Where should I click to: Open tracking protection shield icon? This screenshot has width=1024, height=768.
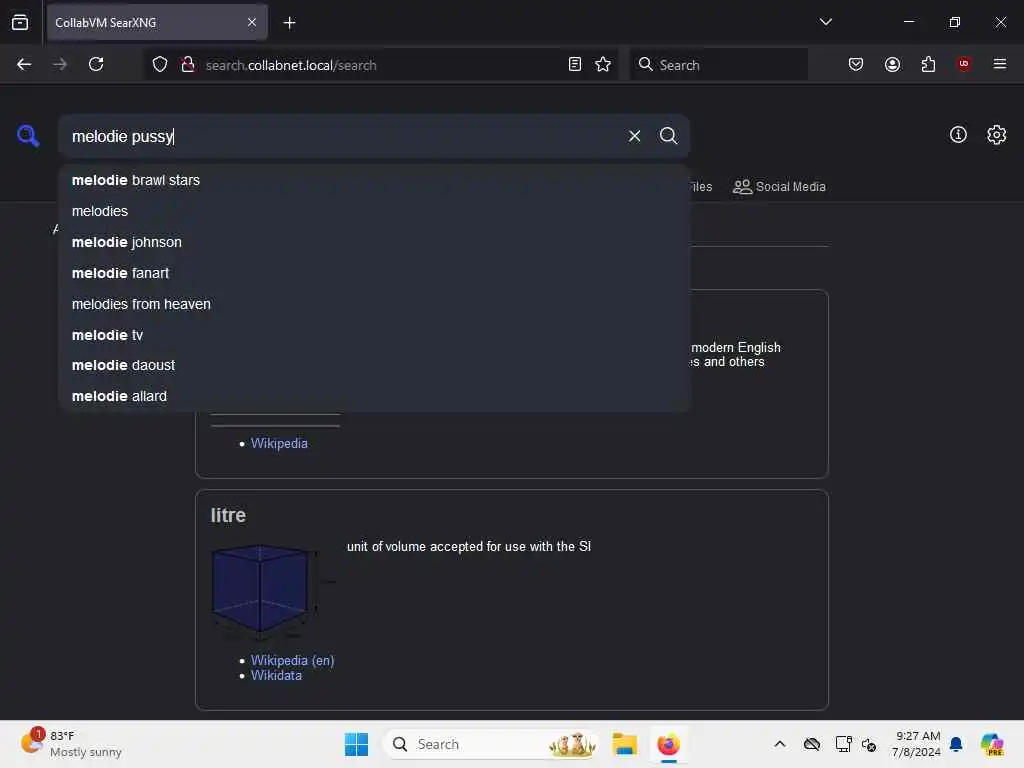[x=160, y=65]
